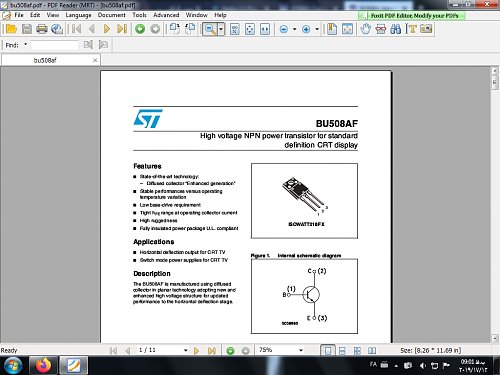This screenshot has height=375, width=500.
Task: Select the Hand tool
Action: [366, 29]
